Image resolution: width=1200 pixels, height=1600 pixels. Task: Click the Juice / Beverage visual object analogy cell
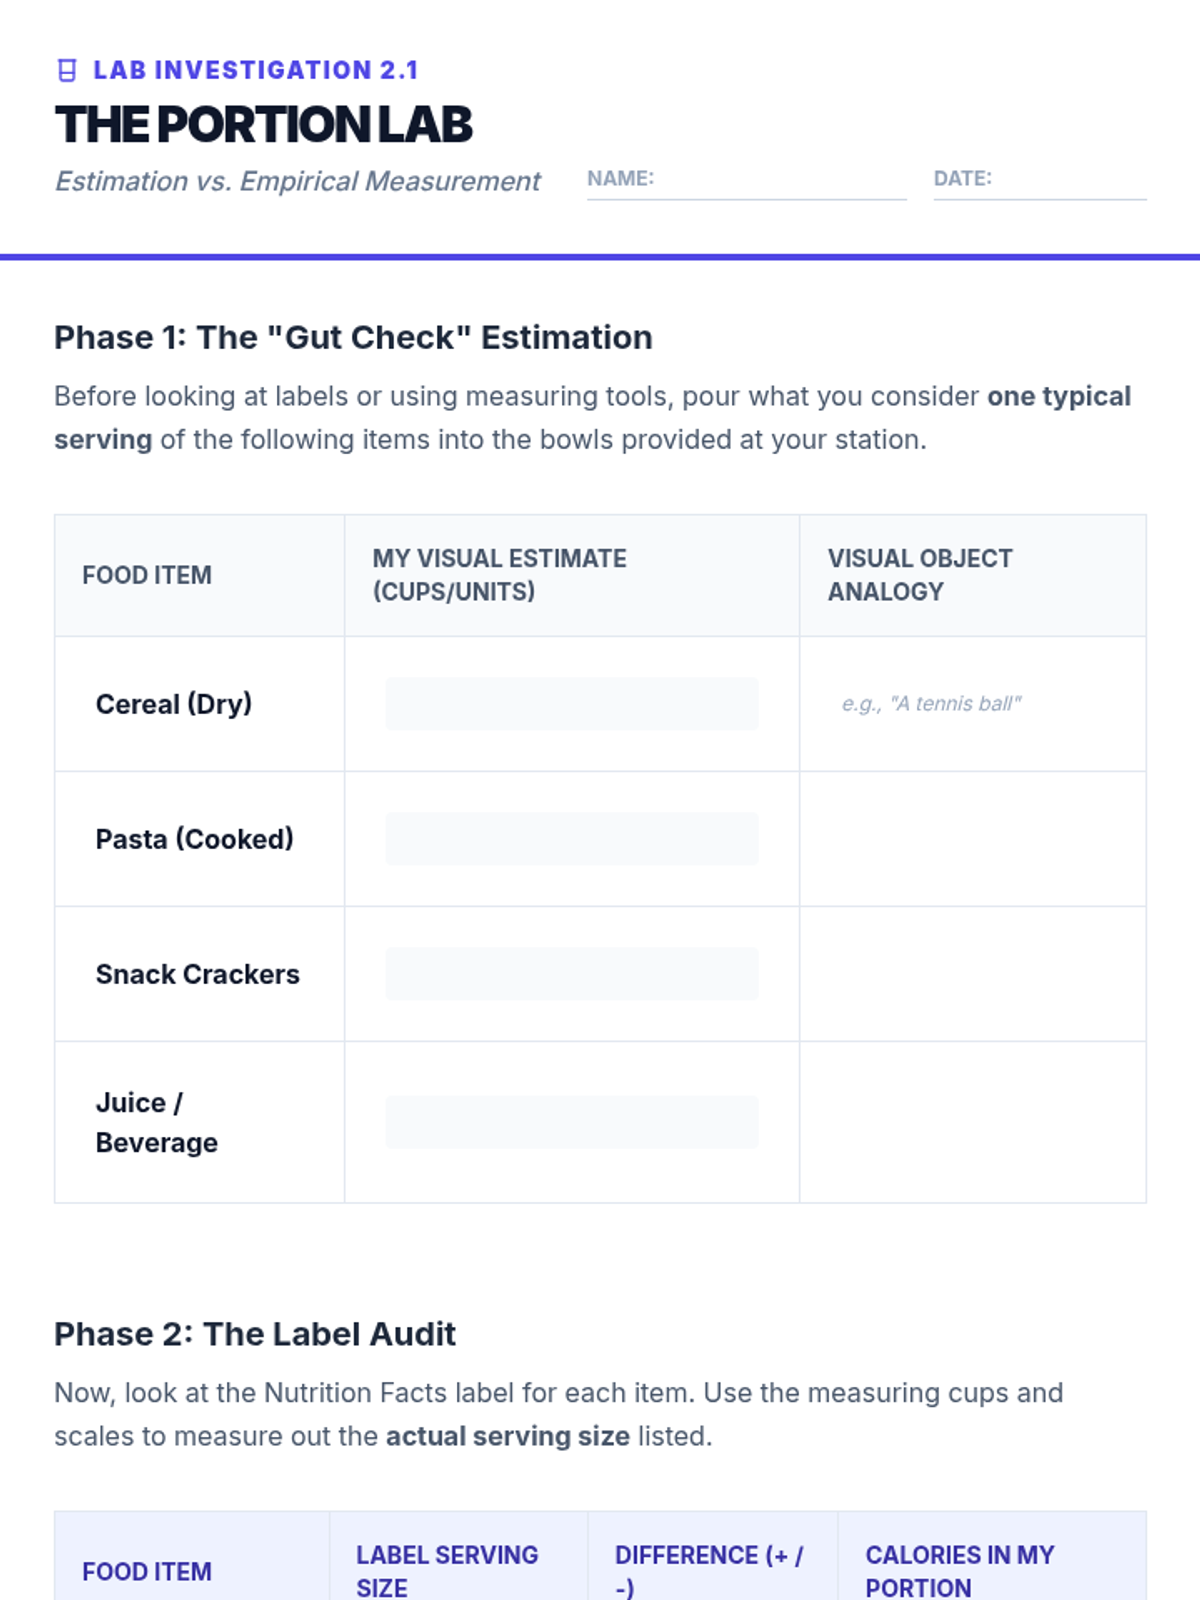972,1122
